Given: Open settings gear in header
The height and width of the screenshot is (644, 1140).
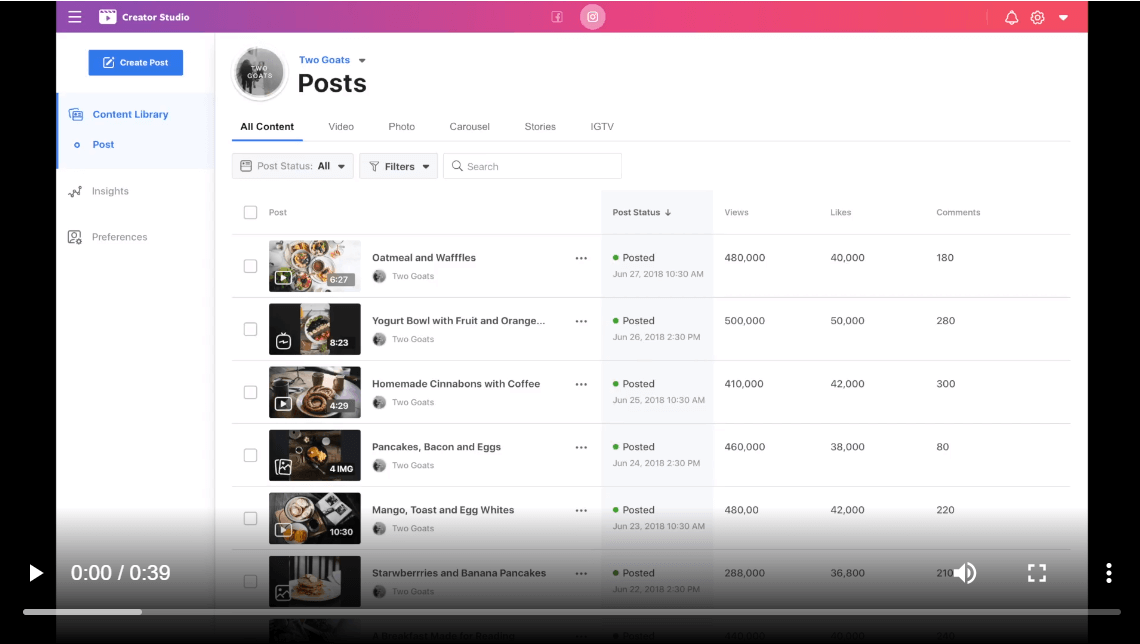Looking at the screenshot, I should [1037, 17].
